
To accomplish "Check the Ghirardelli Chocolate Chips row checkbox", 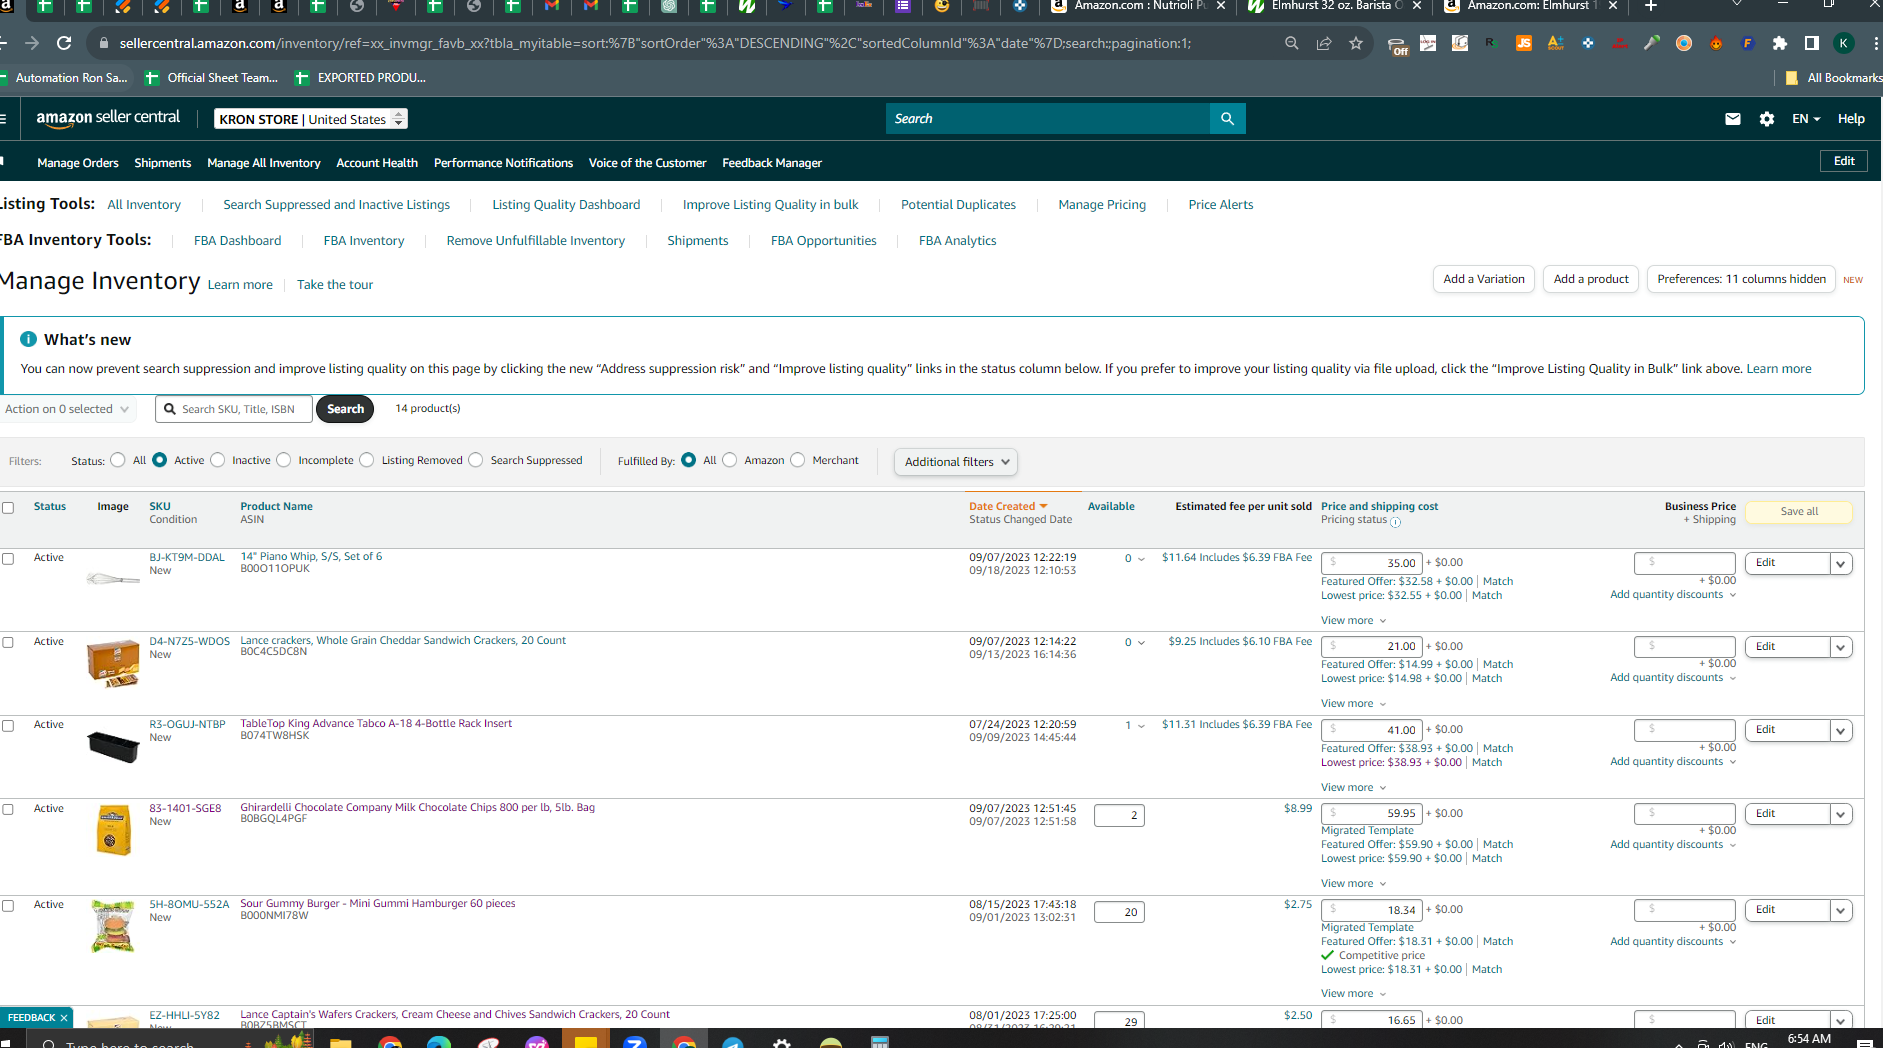I will (8, 810).
